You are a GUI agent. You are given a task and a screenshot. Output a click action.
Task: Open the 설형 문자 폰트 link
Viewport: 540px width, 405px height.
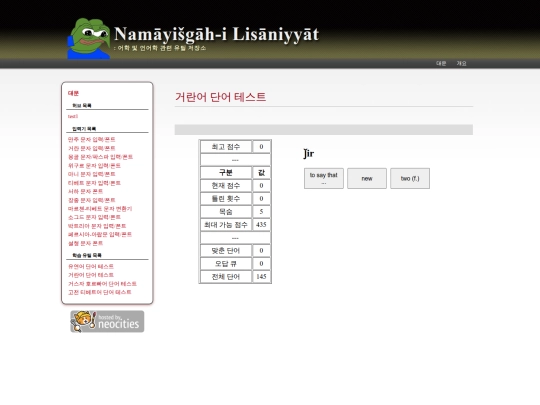[x=85, y=243]
